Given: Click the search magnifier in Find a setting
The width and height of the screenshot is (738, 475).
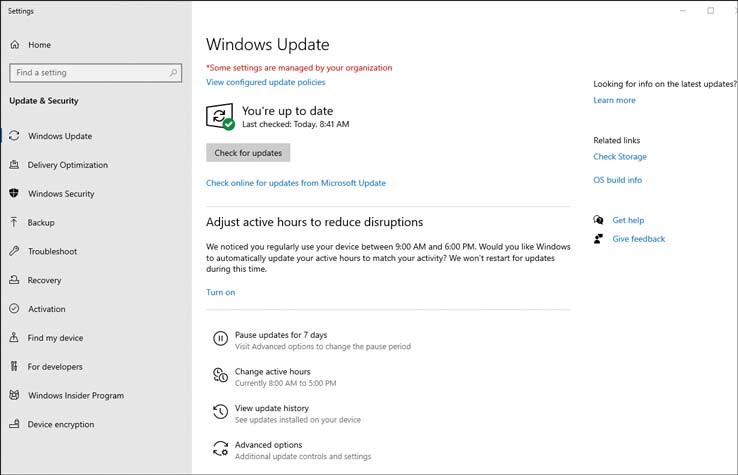Looking at the screenshot, I should 173,72.
